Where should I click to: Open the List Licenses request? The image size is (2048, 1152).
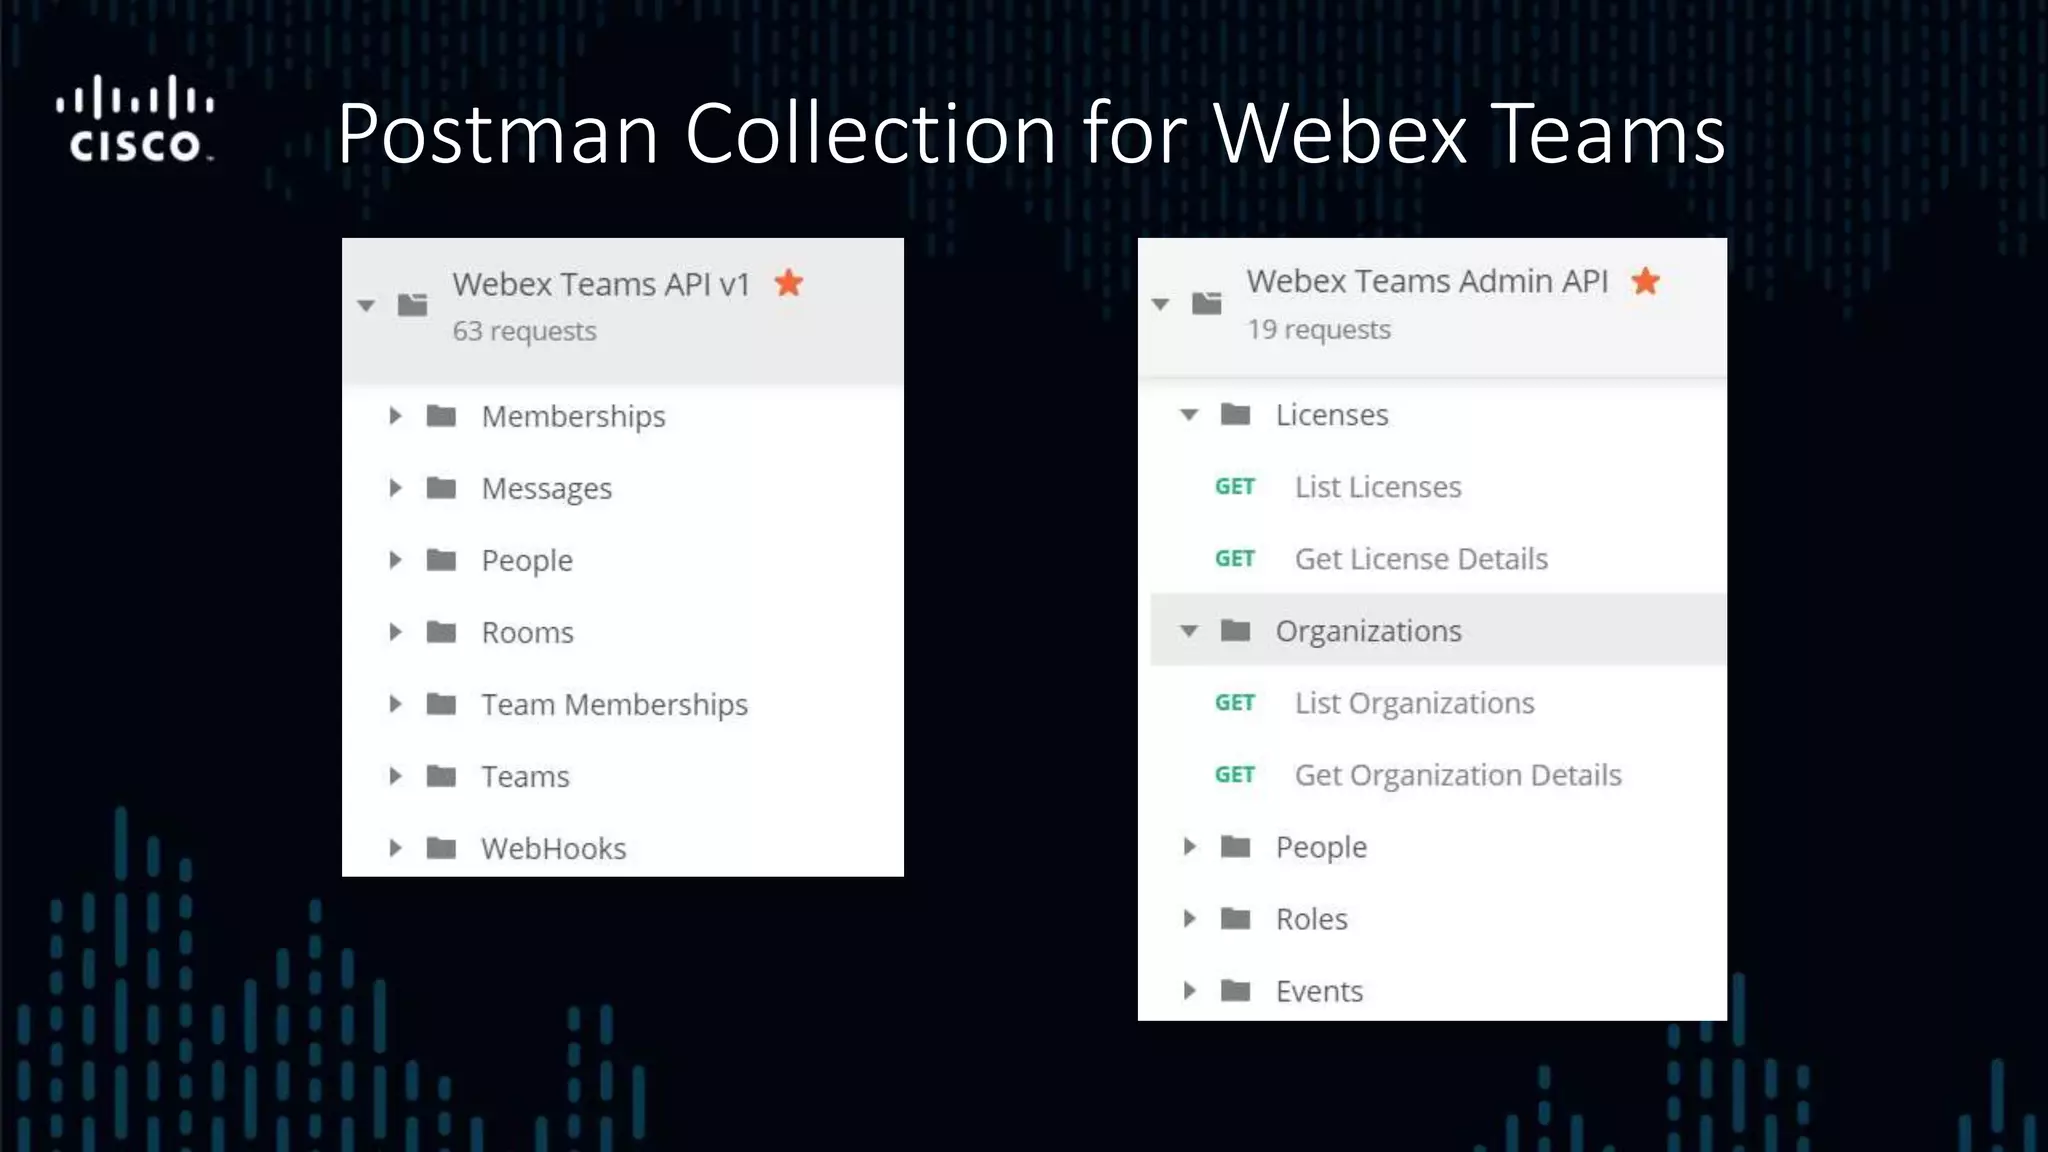tap(1378, 486)
